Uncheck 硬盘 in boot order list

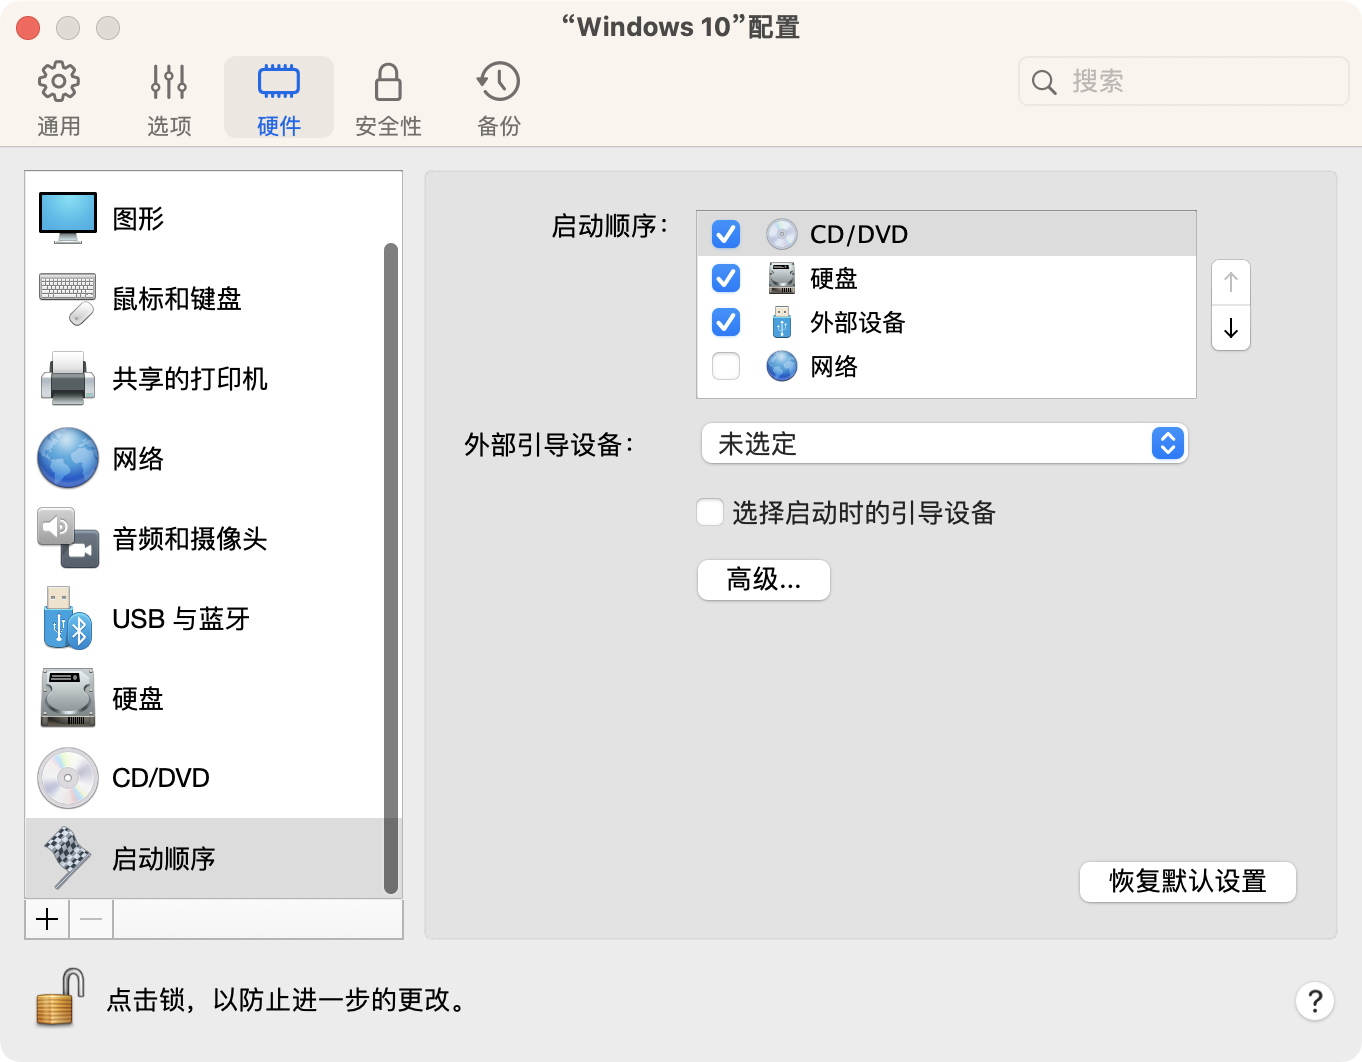(x=726, y=278)
